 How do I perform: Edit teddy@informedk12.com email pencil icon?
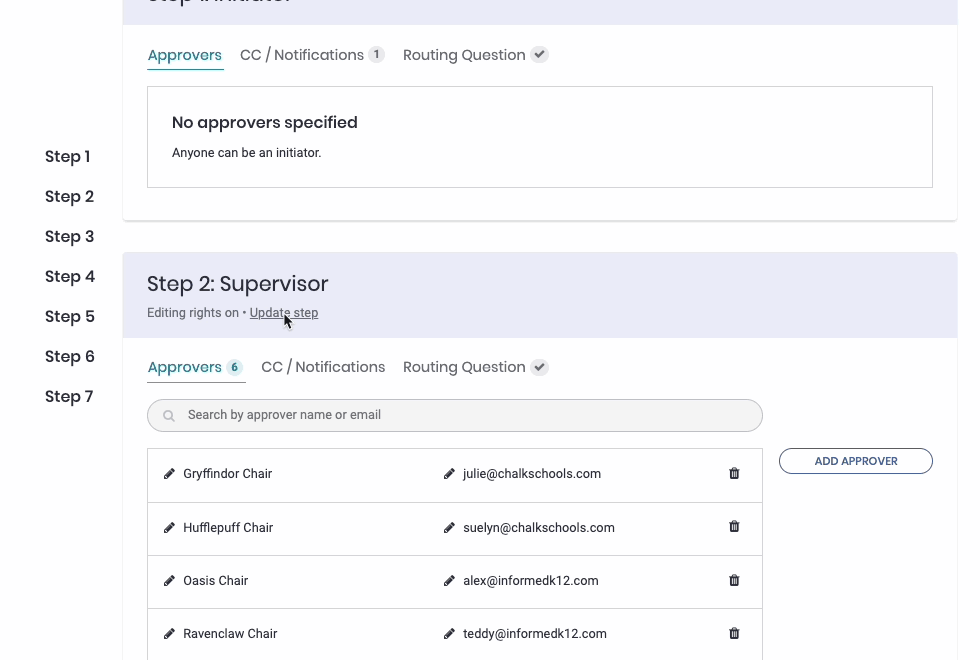[x=449, y=634]
